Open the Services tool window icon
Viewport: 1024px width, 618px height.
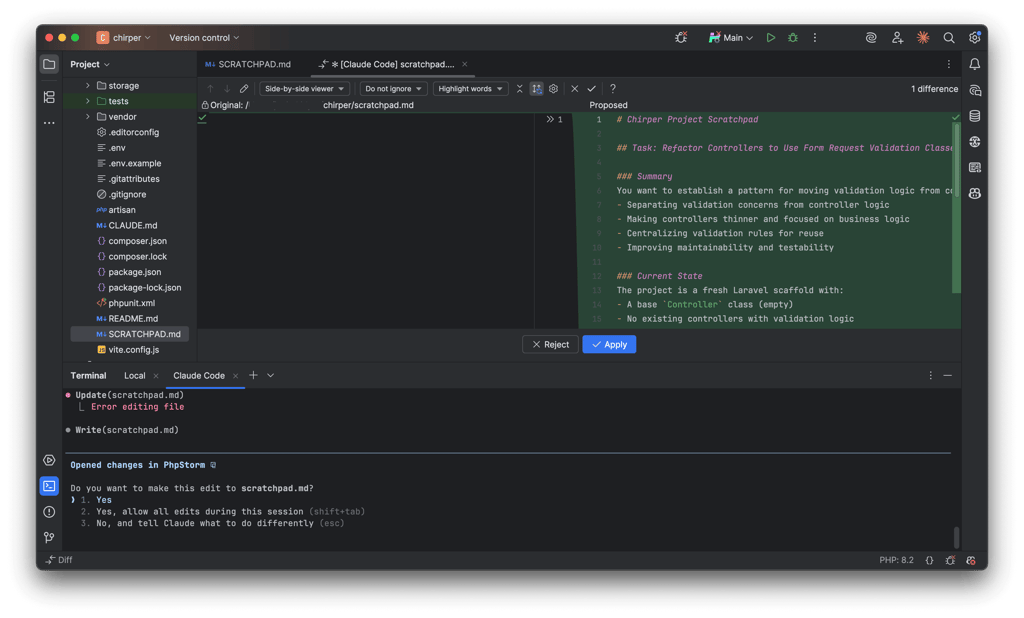49,460
